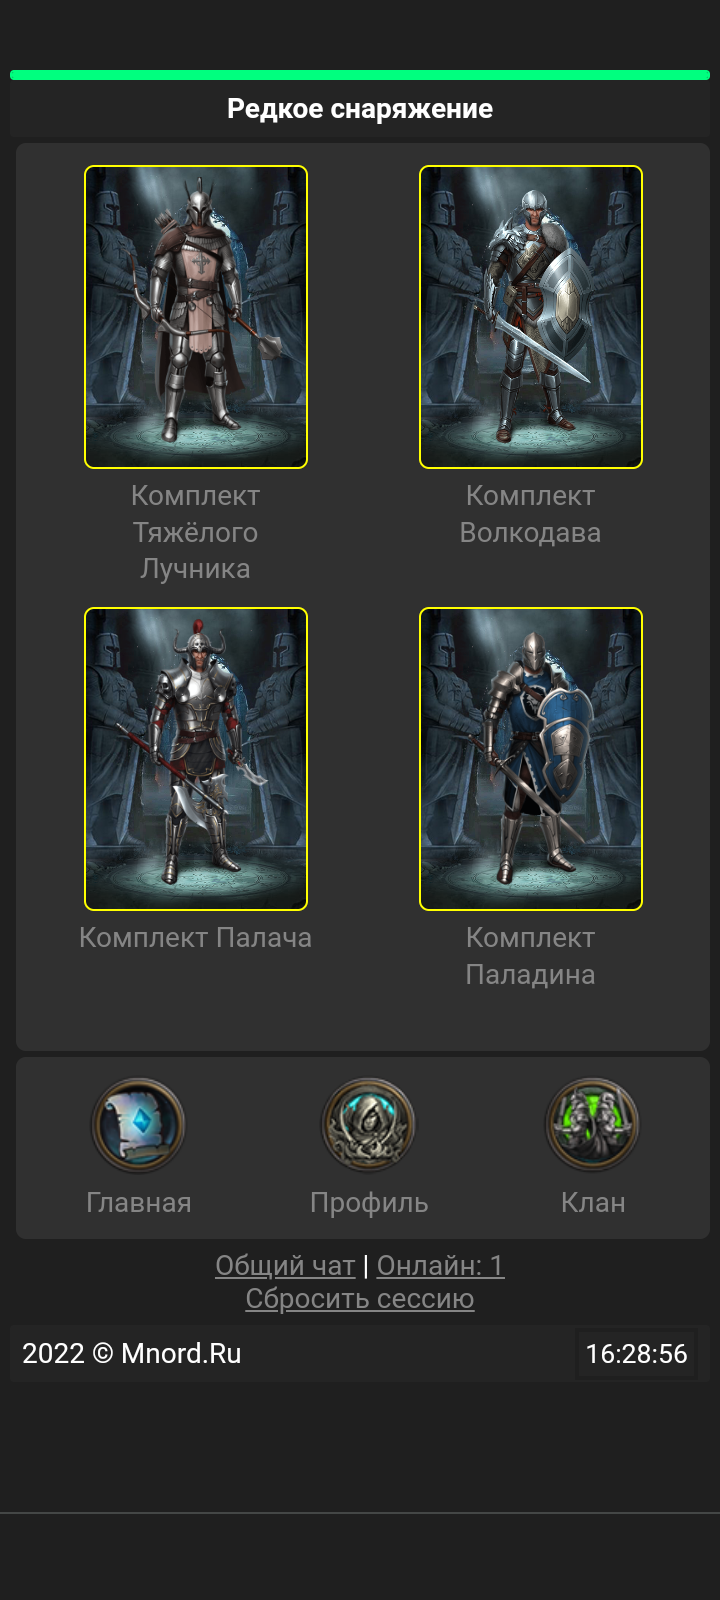Select the Паладин armor set image

click(531, 759)
